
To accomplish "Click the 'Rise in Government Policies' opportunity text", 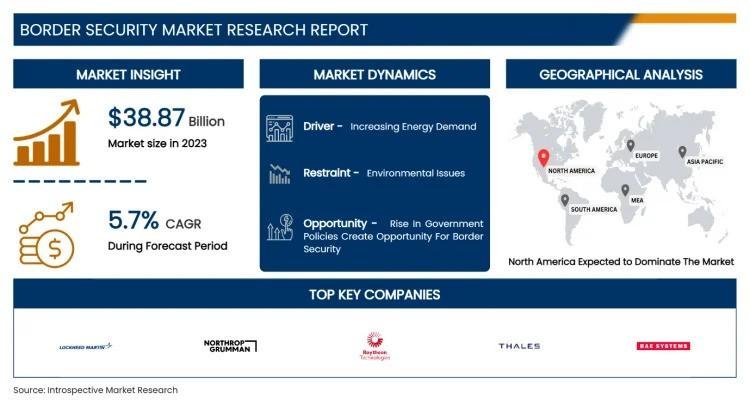I will (x=393, y=236).
